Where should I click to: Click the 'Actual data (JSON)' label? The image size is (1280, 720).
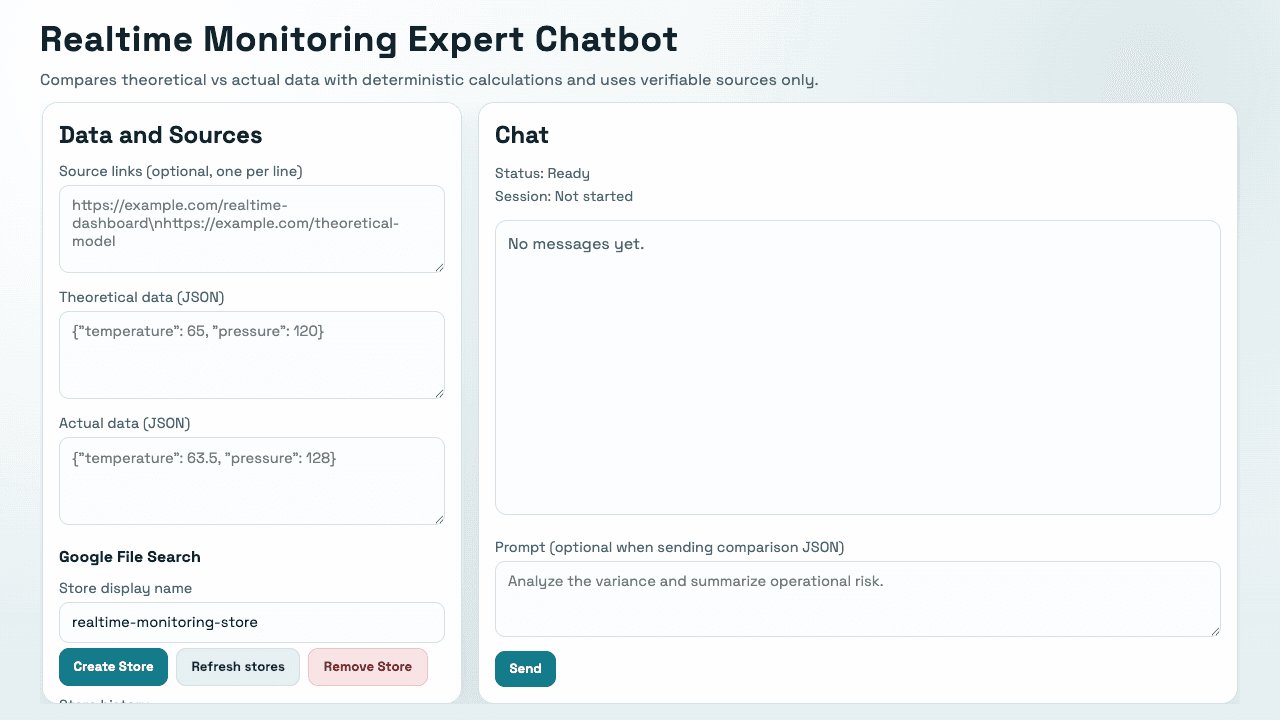point(124,423)
